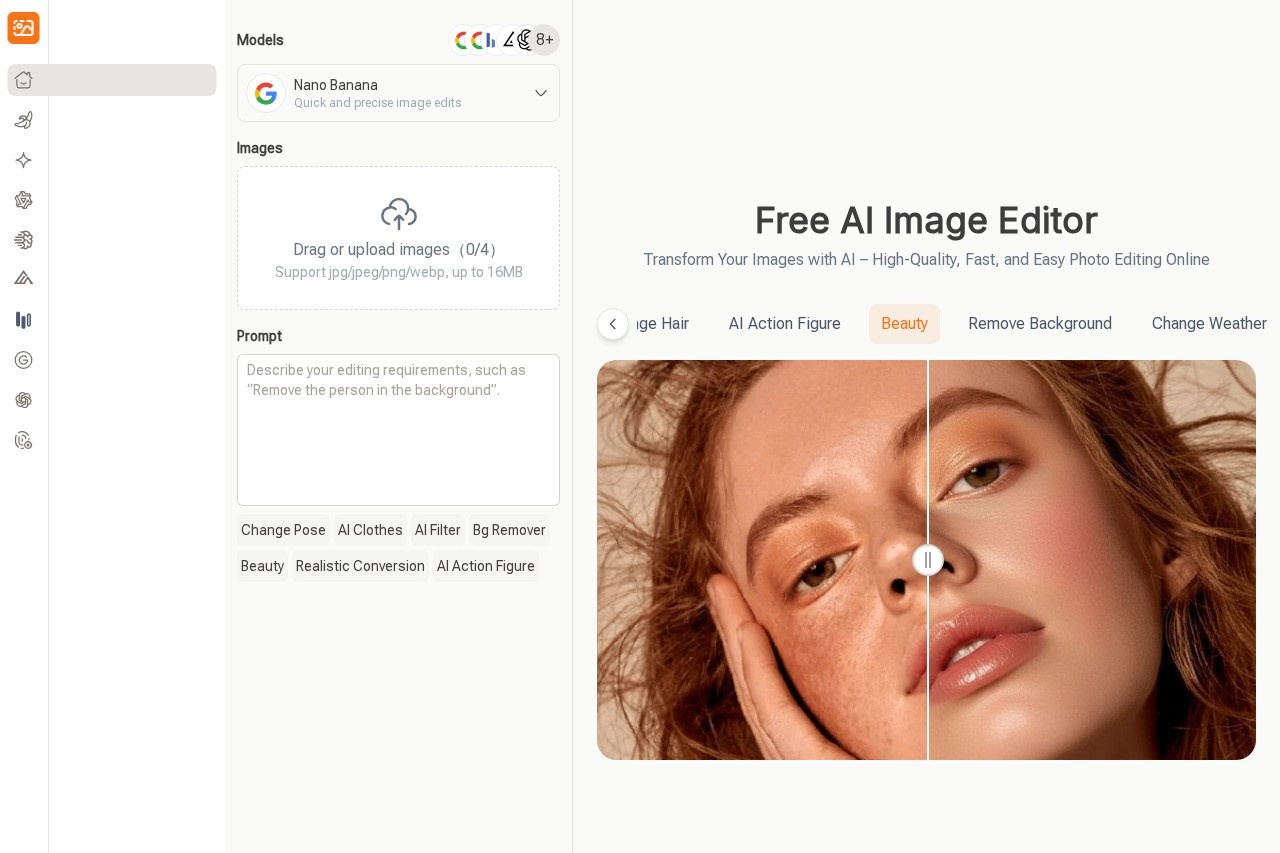This screenshot has width=1280, height=853.
Task: Click the left arrow beside Change Hair
Action: [x=613, y=324]
